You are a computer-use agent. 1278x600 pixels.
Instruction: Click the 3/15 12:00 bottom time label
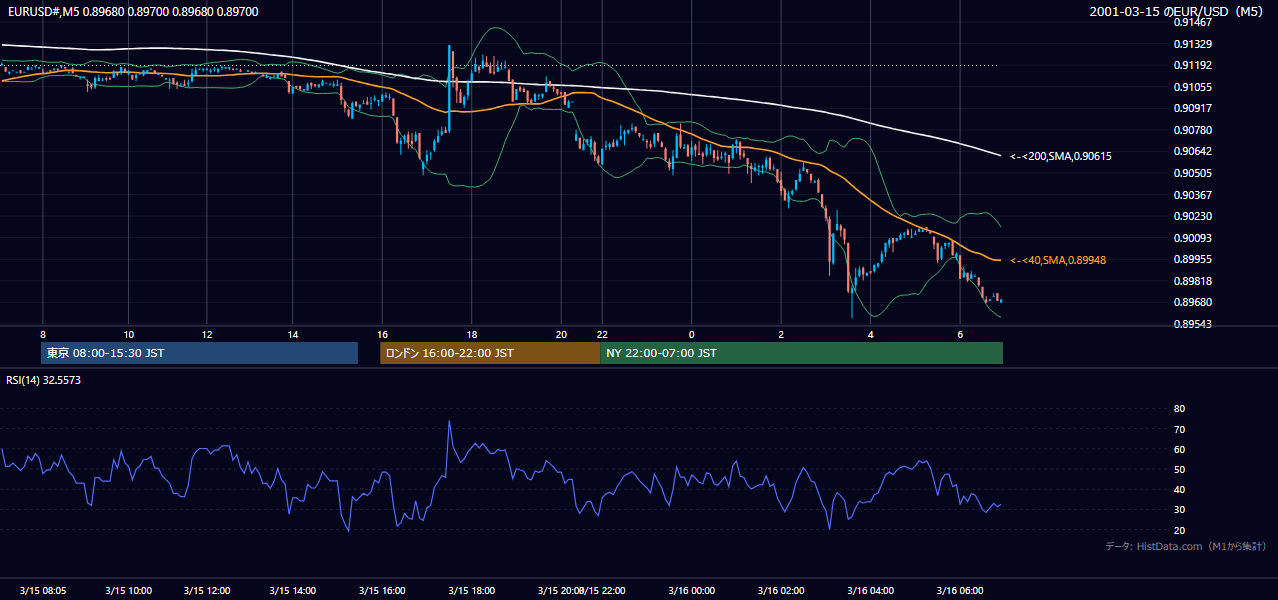[x=206, y=591]
